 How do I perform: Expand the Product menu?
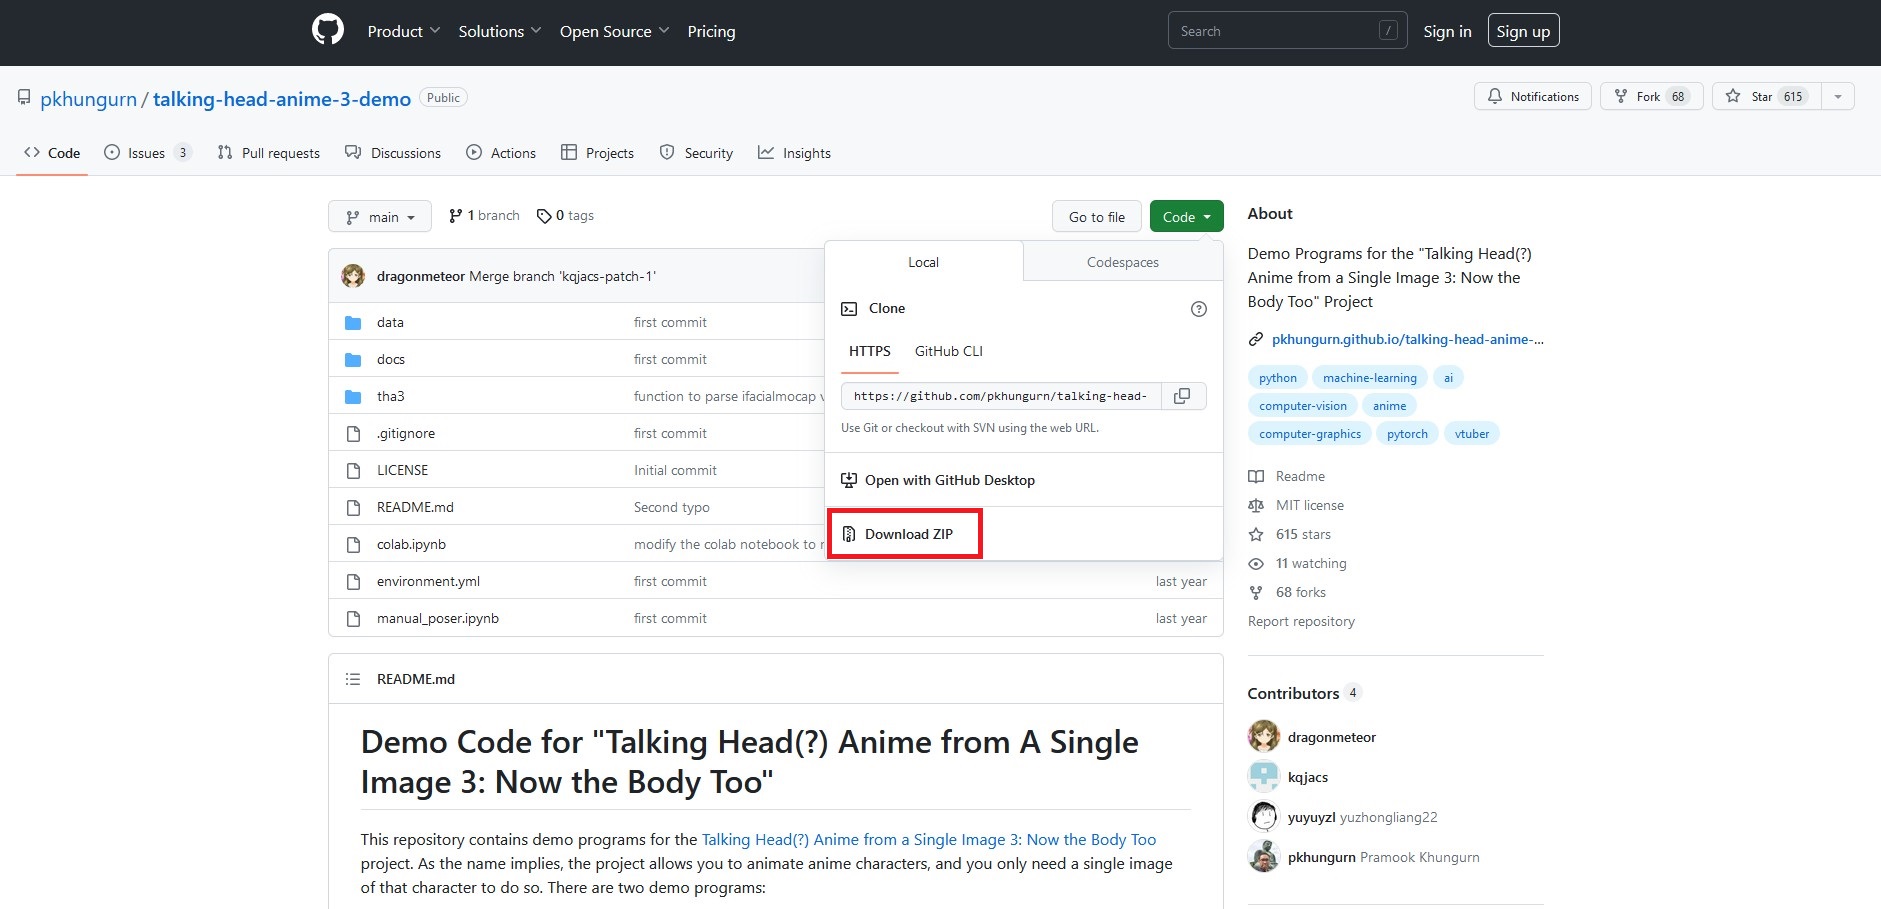coord(403,31)
